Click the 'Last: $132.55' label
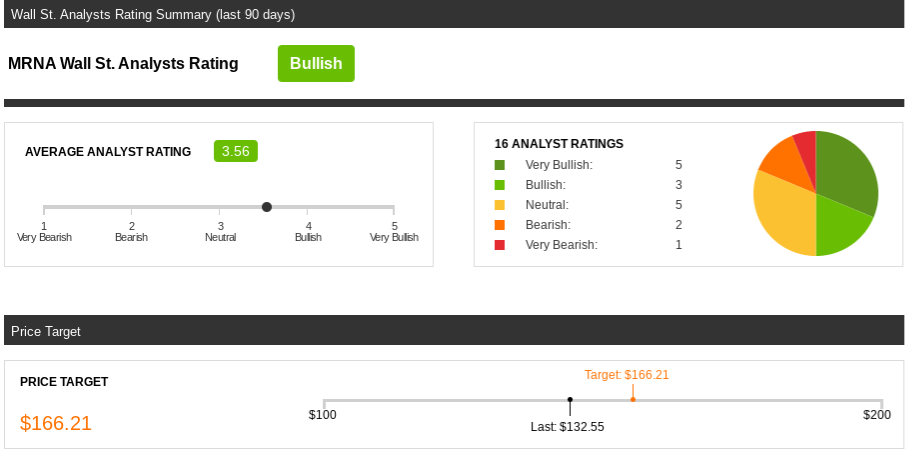Screen dimensions: 909x454 568,427
